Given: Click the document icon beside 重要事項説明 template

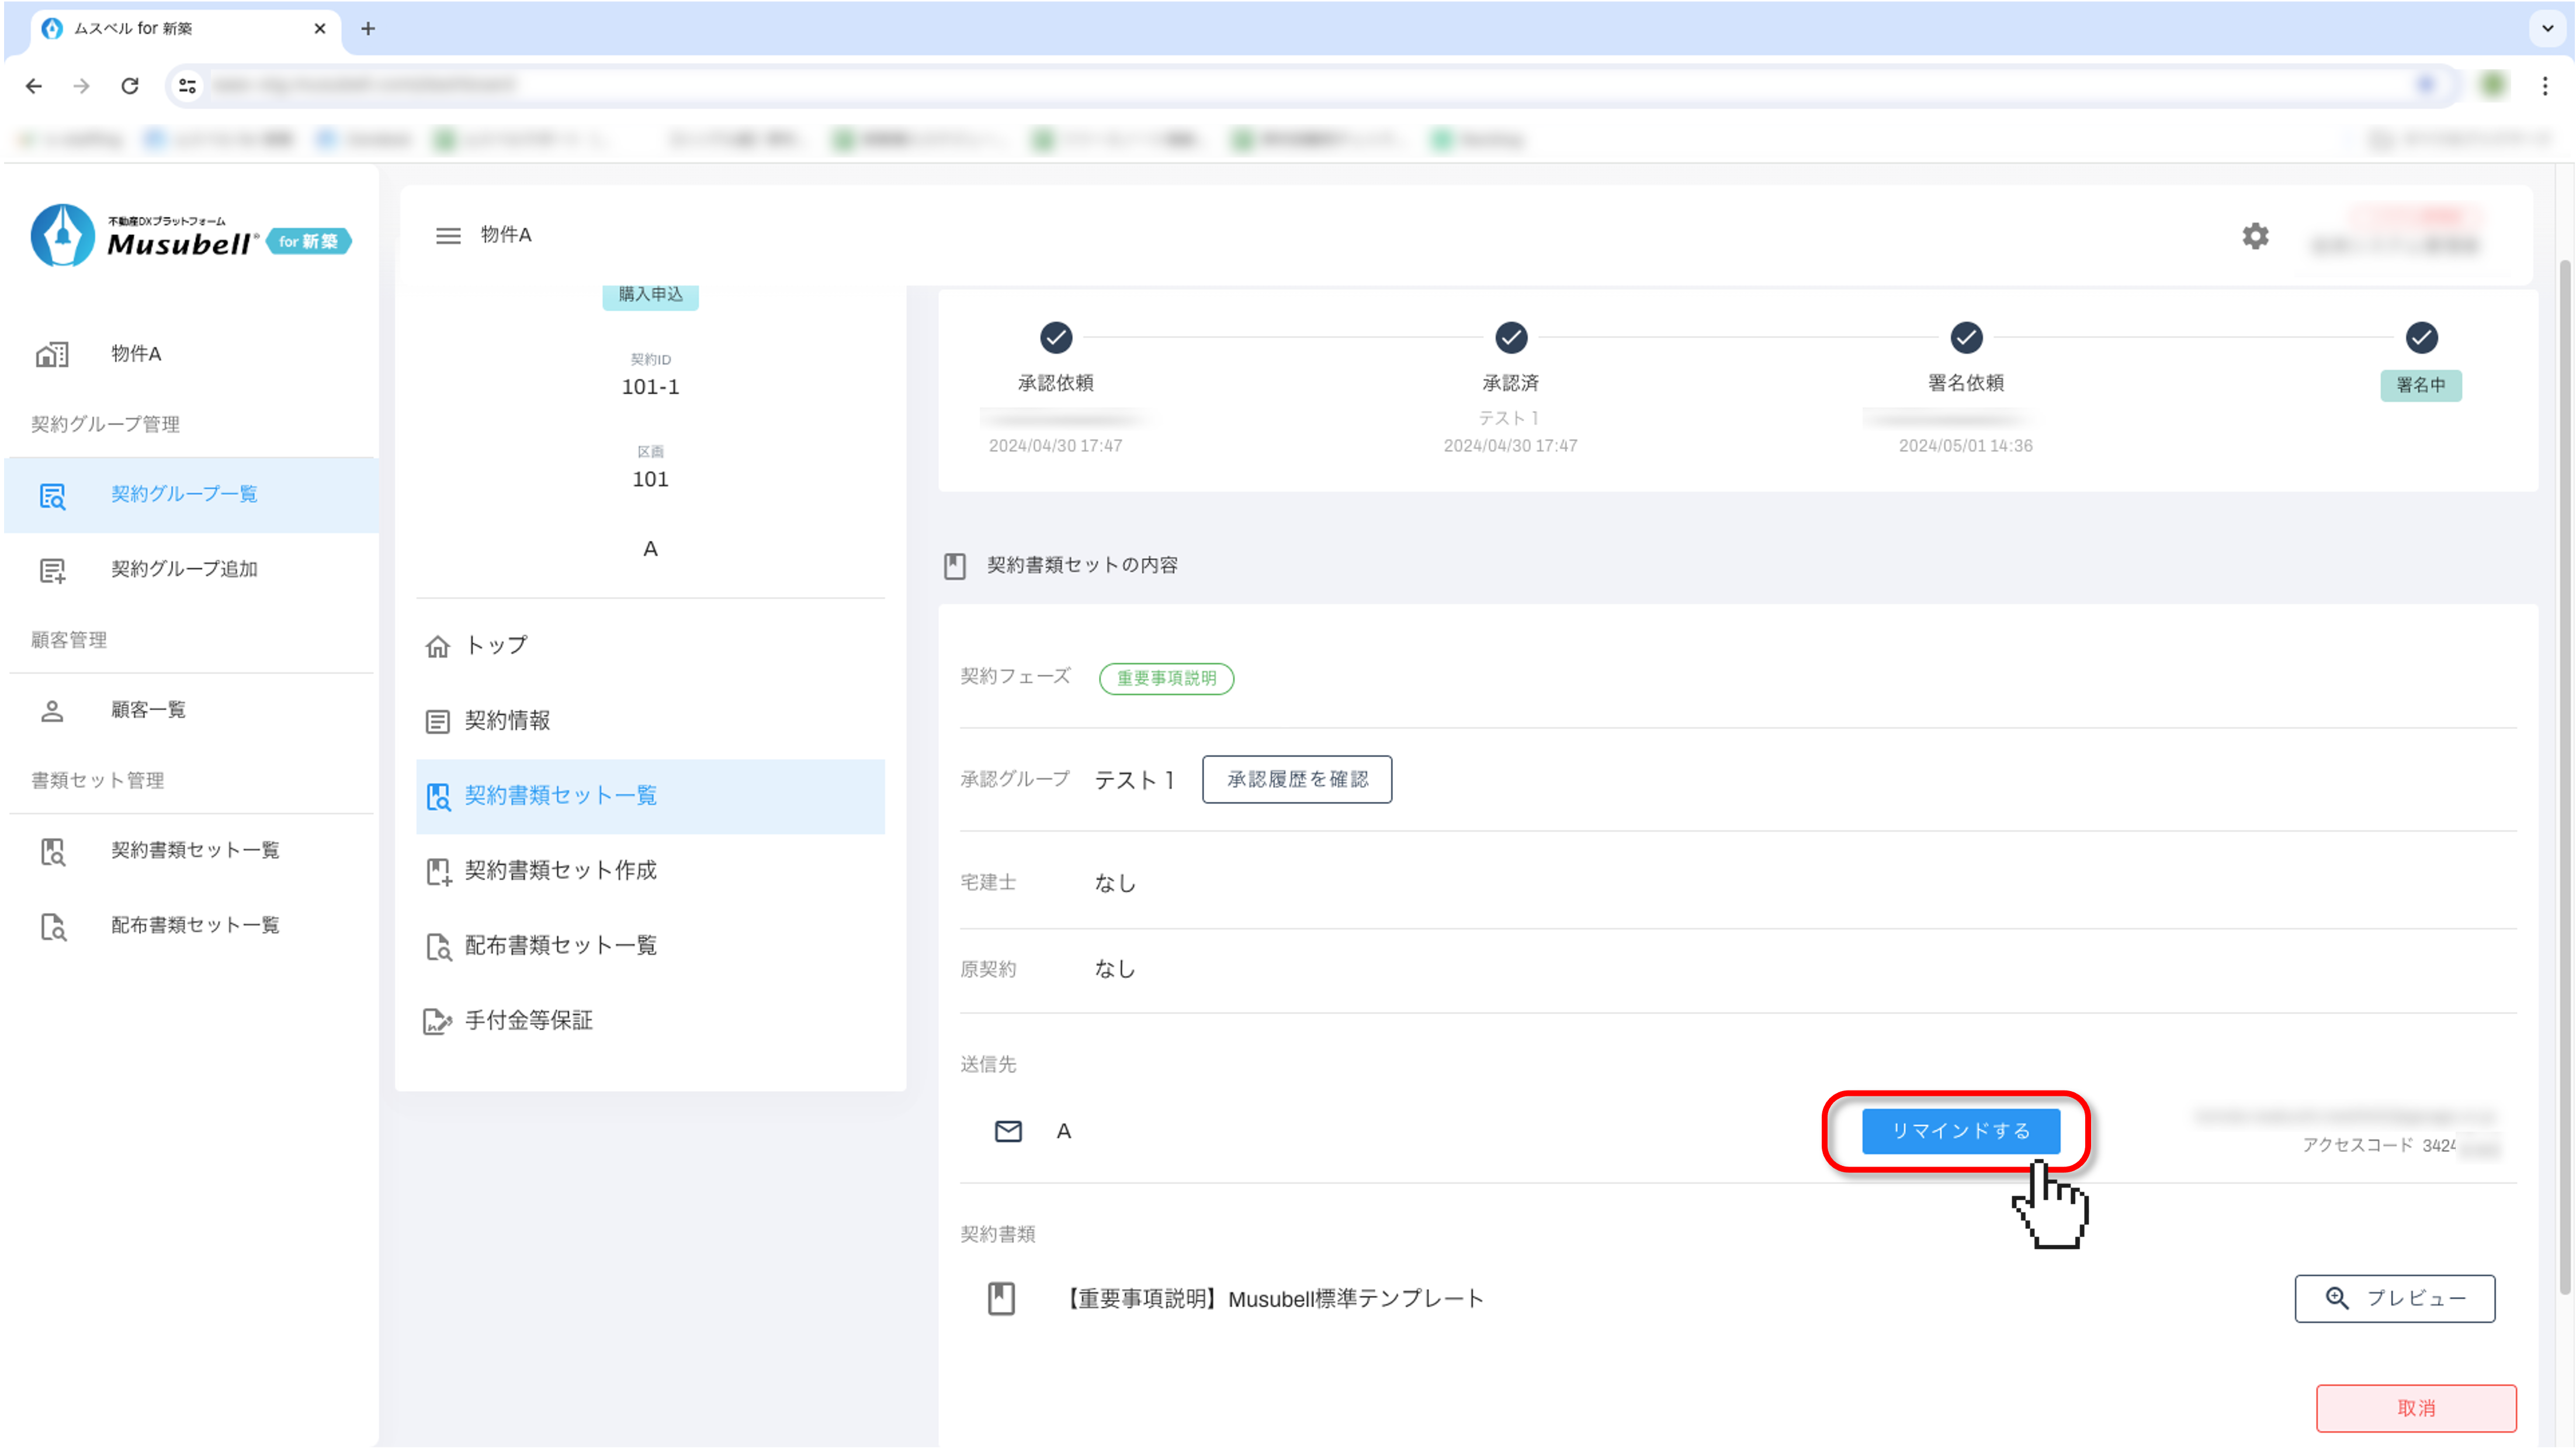Looking at the screenshot, I should [x=1001, y=1298].
